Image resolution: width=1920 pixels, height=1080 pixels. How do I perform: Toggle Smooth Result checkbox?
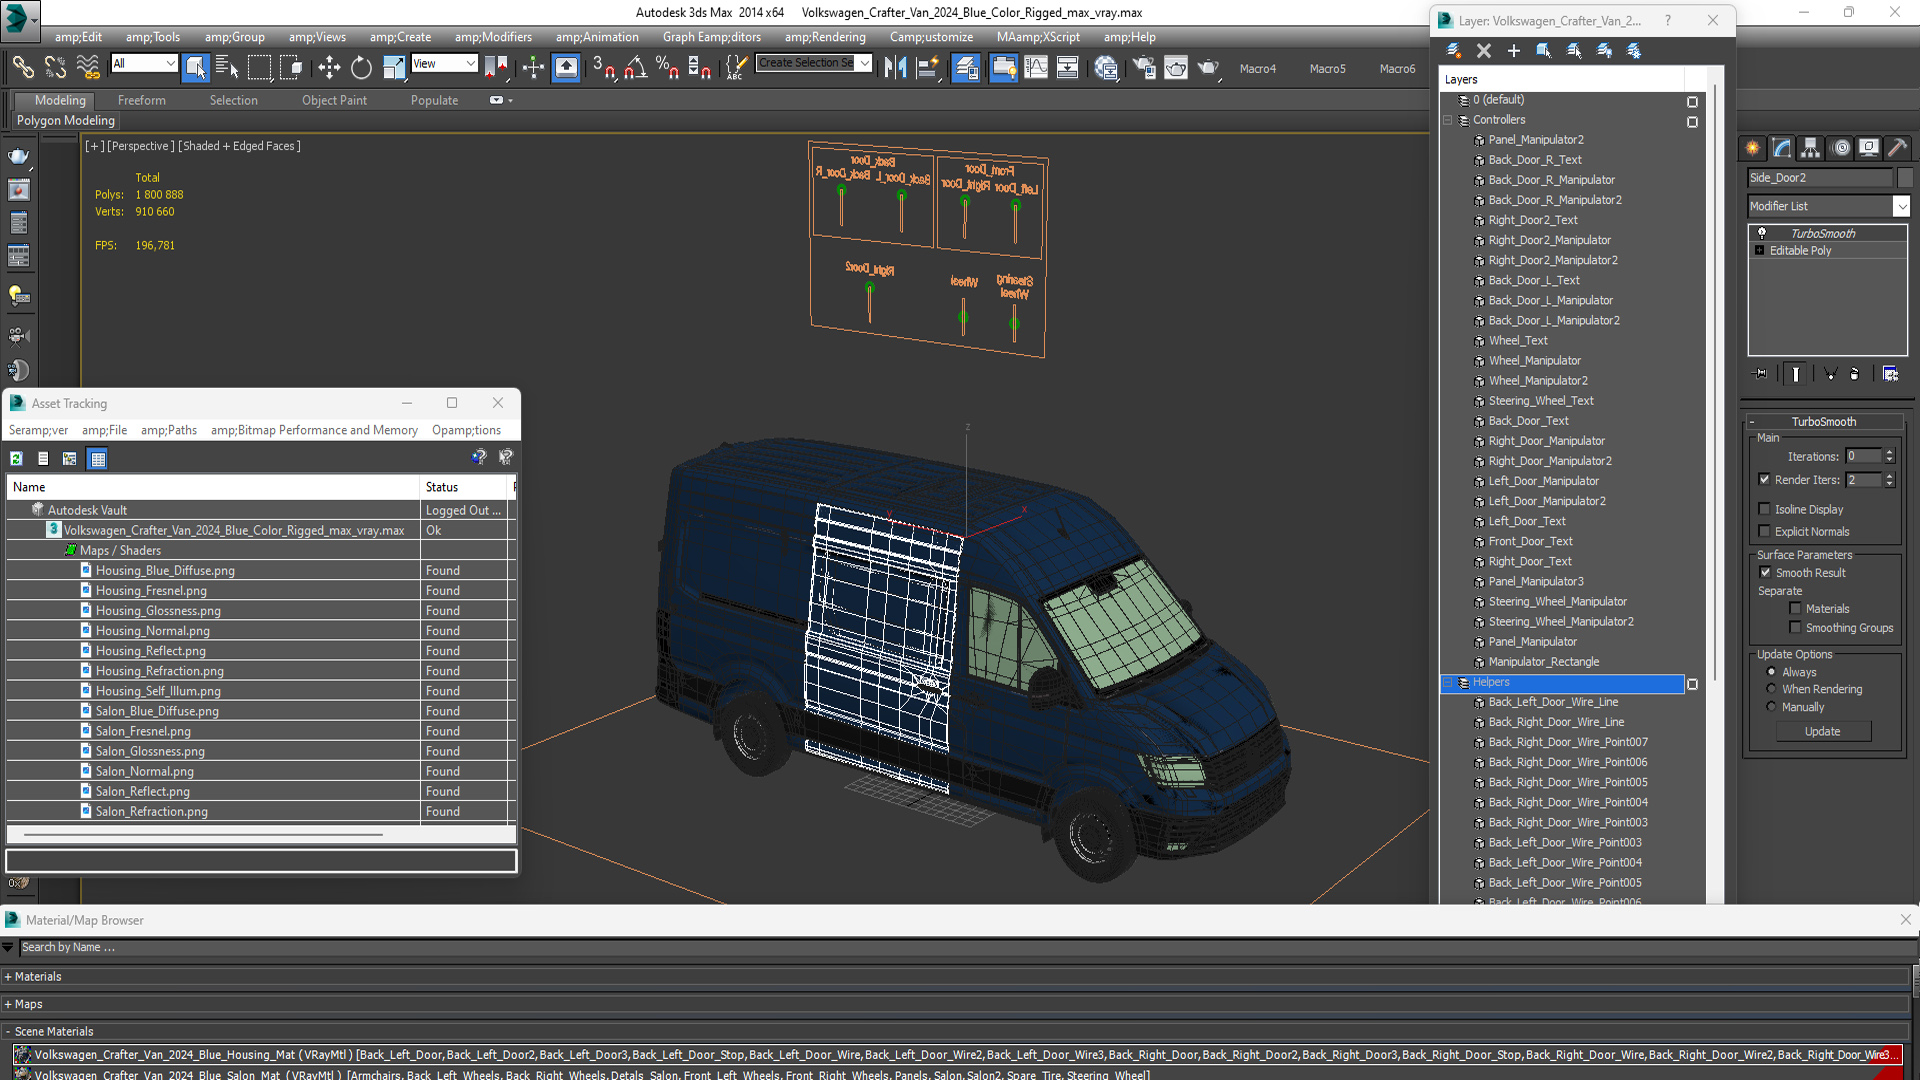[x=1766, y=573]
